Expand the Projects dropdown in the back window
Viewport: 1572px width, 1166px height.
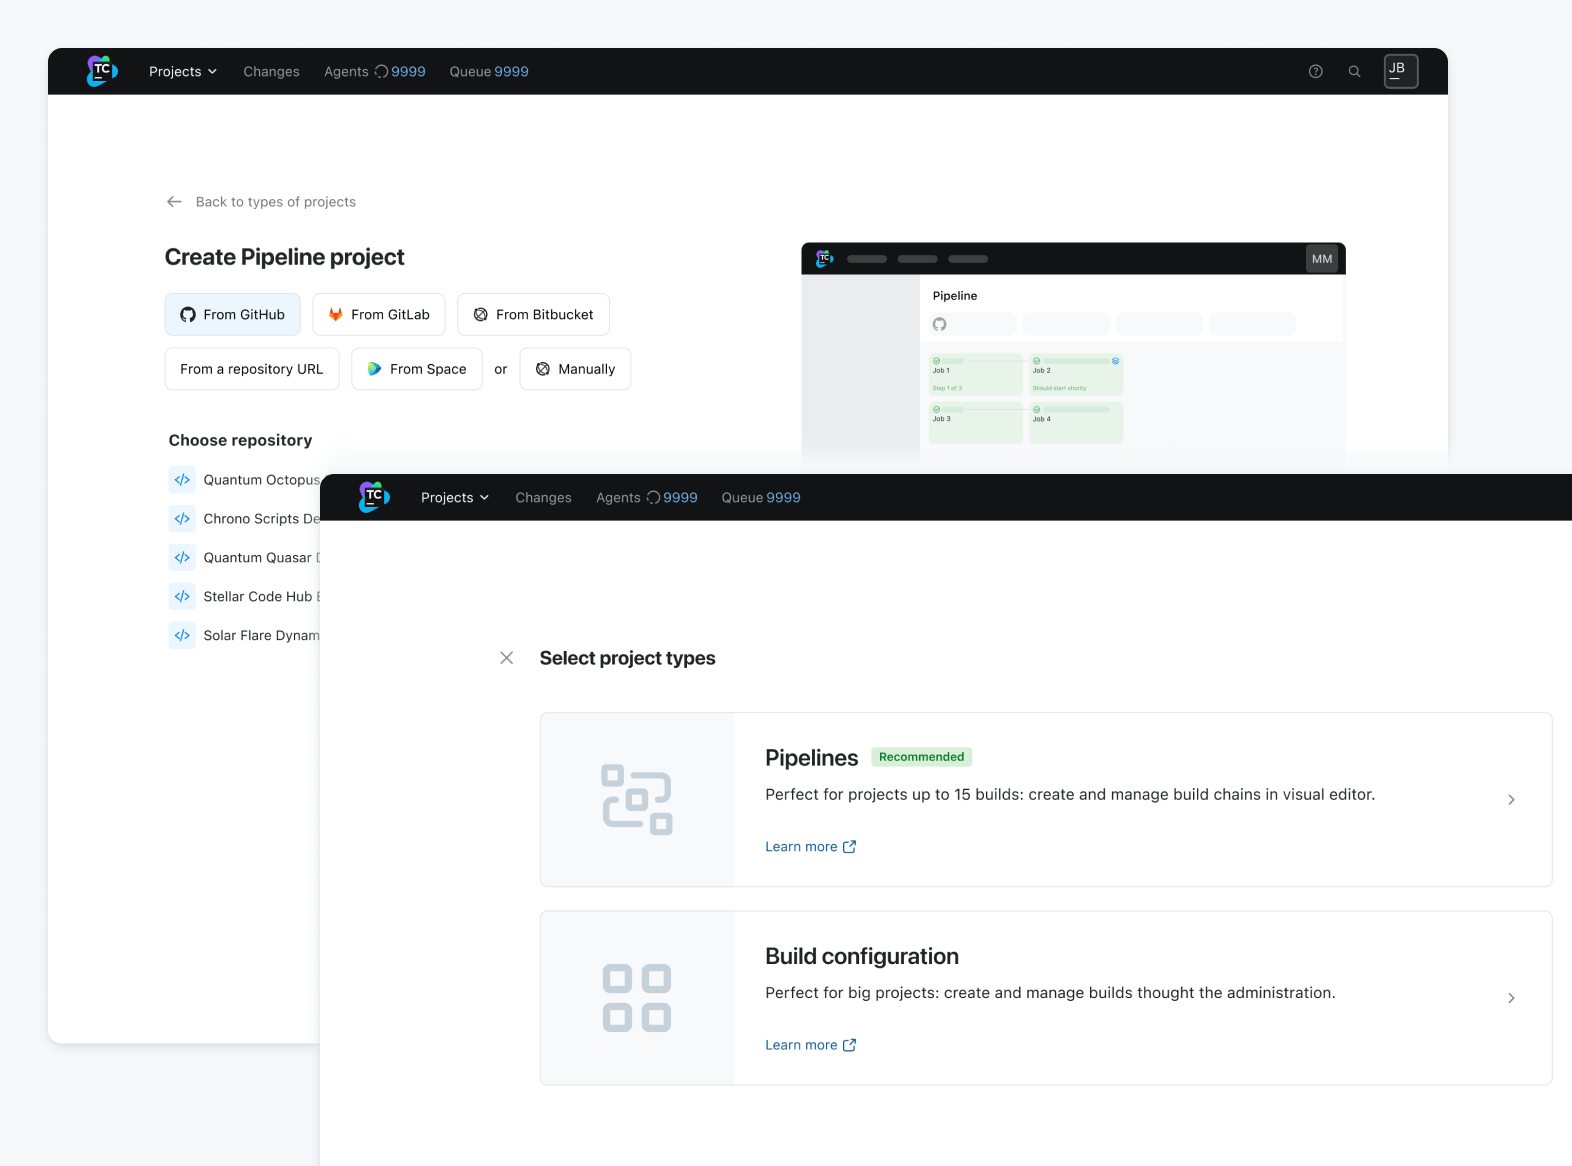pos(183,72)
